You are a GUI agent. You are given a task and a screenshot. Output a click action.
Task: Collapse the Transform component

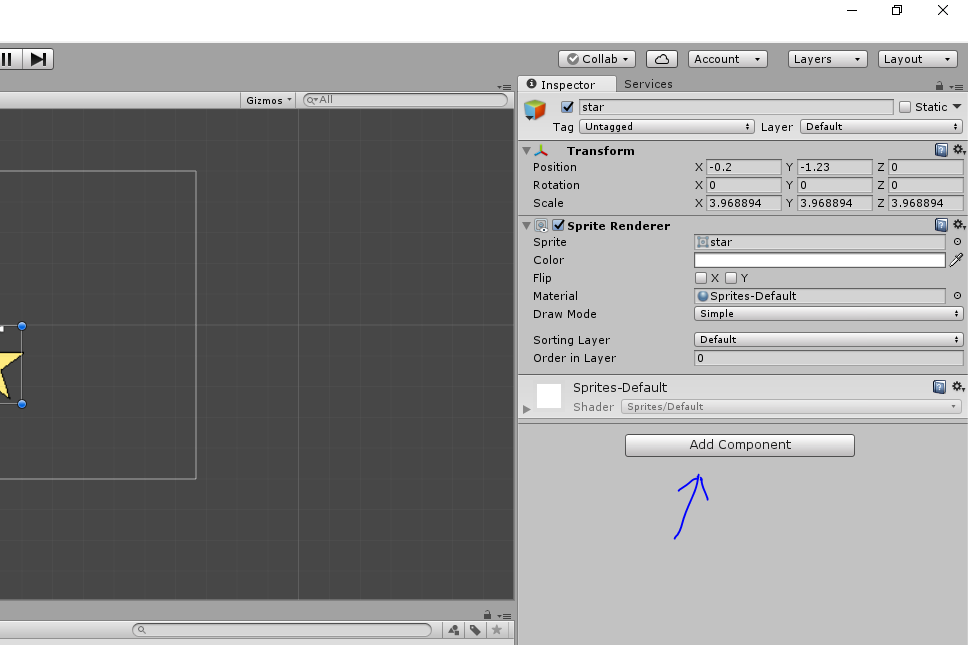(x=527, y=151)
